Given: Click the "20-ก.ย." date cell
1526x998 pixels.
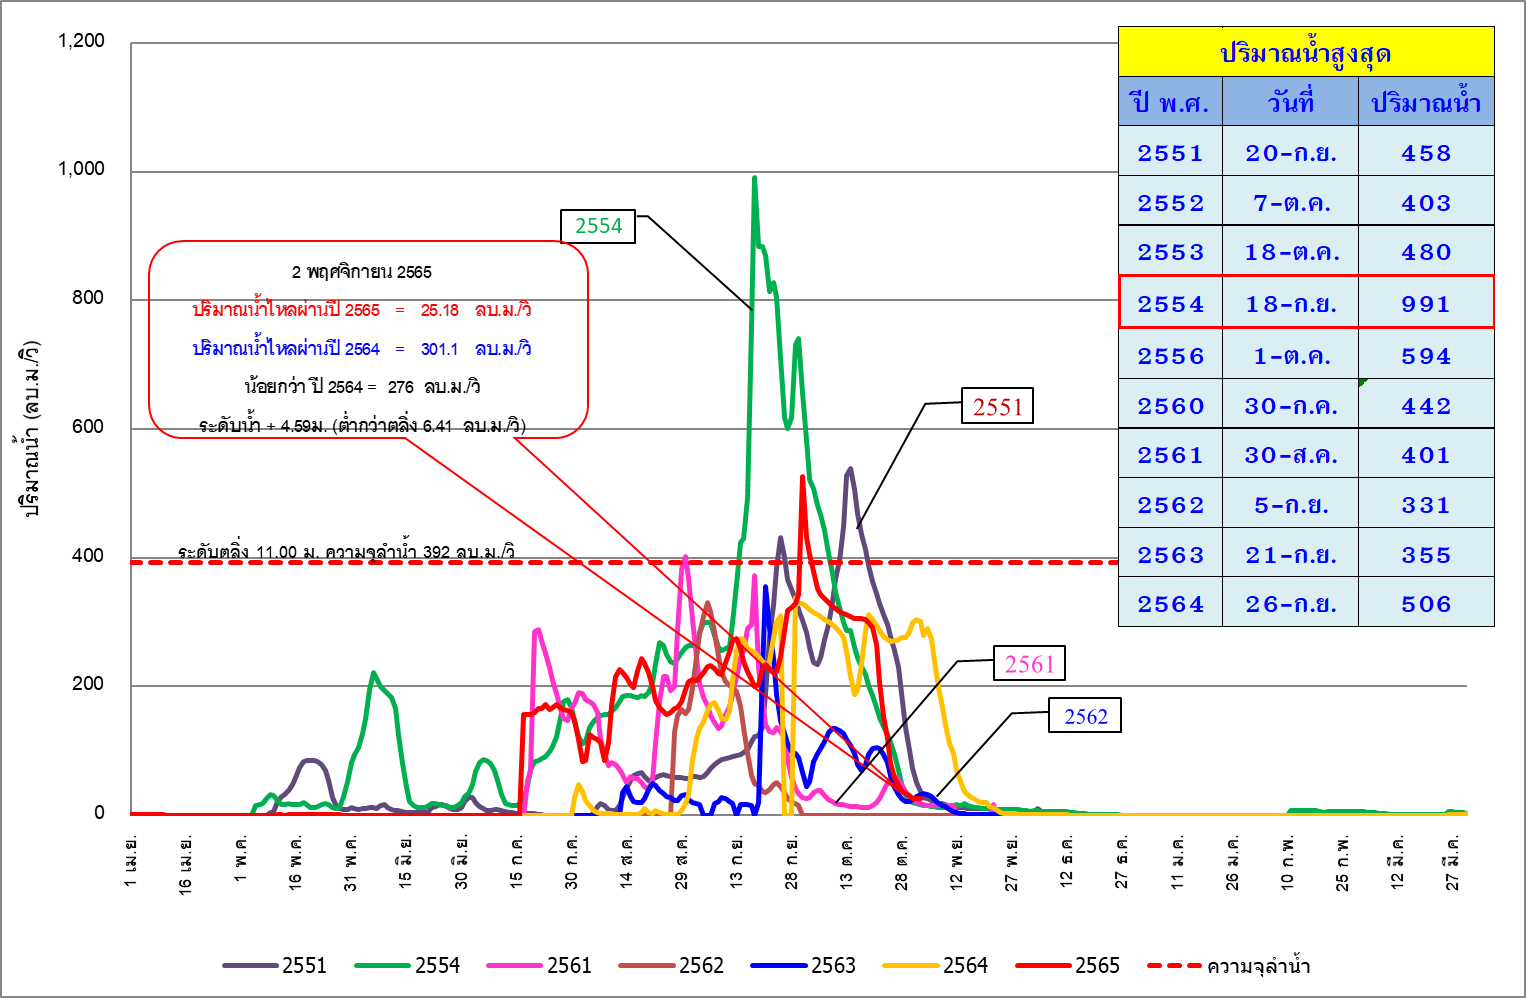Looking at the screenshot, I should [x=1290, y=152].
